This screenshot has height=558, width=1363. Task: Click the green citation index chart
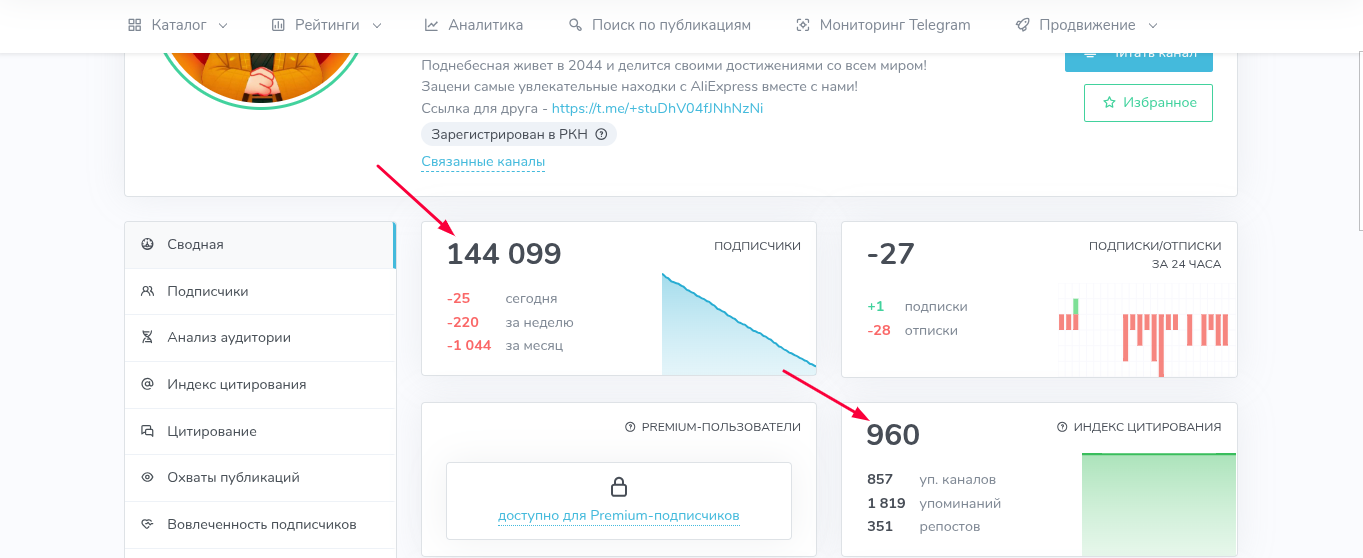click(1159, 504)
